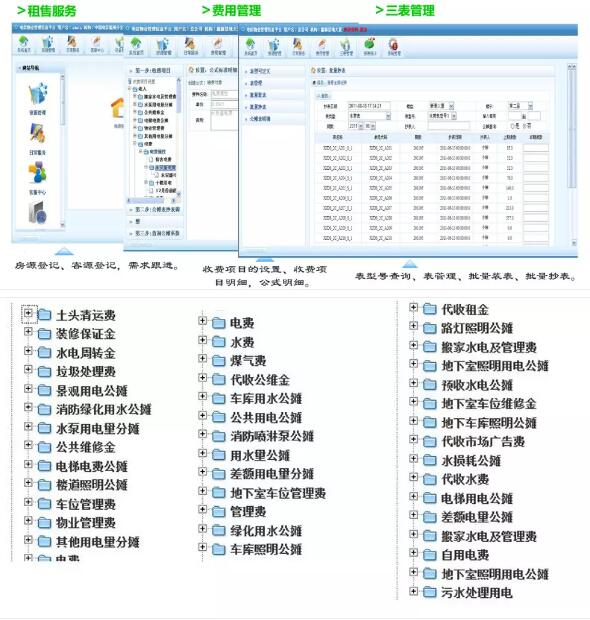Image resolution: width=590 pixels, height=620 pixels.
Task: Click folder icon beside 物业管理费
Action: click(x=44, y=523)
